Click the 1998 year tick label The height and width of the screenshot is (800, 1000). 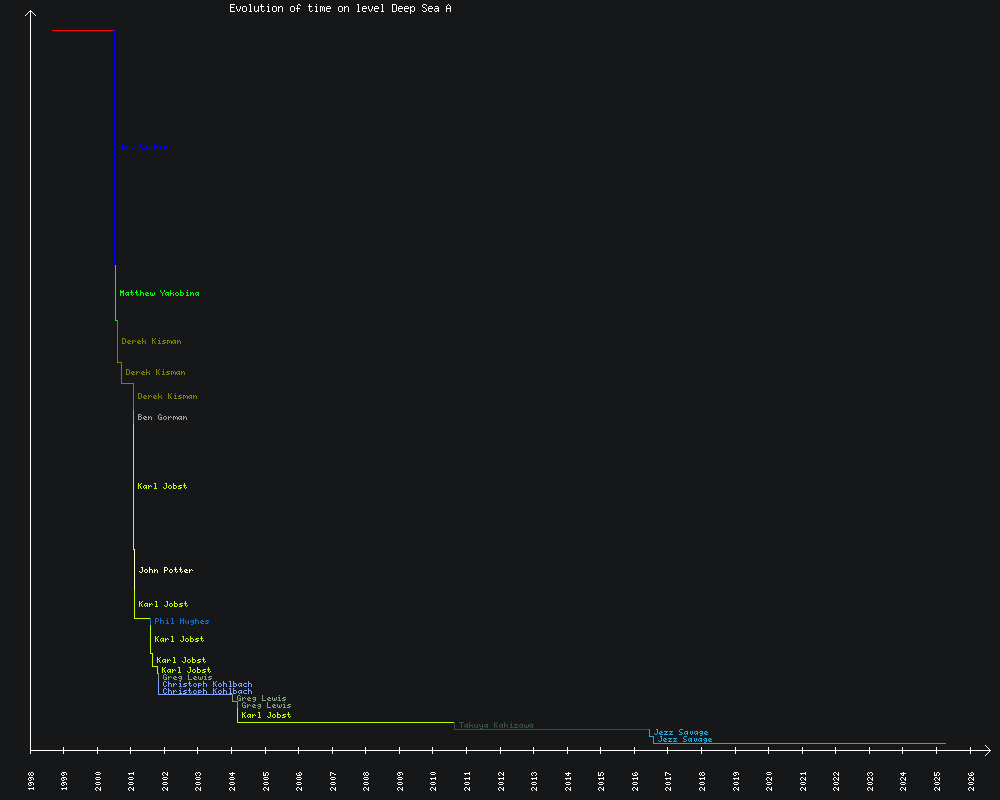click(31, 780)
